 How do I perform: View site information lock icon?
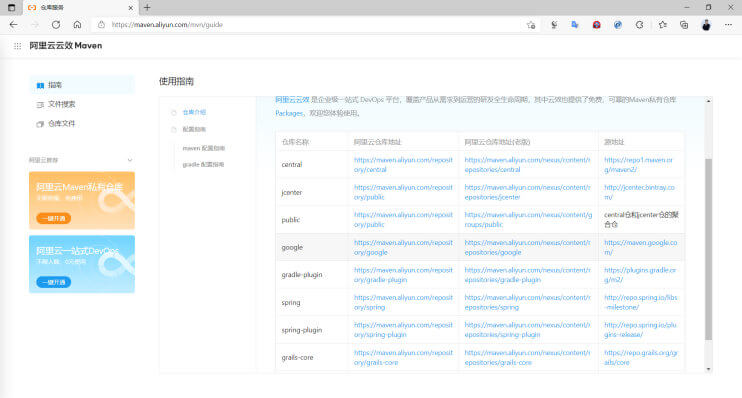101,25
